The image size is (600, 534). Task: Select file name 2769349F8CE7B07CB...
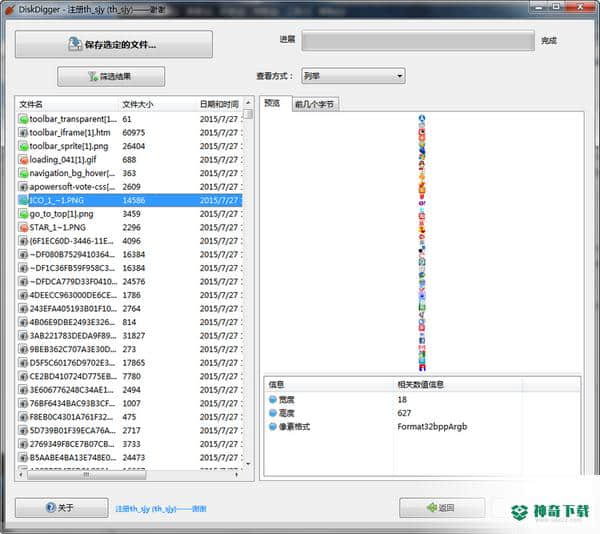point(72,444)
